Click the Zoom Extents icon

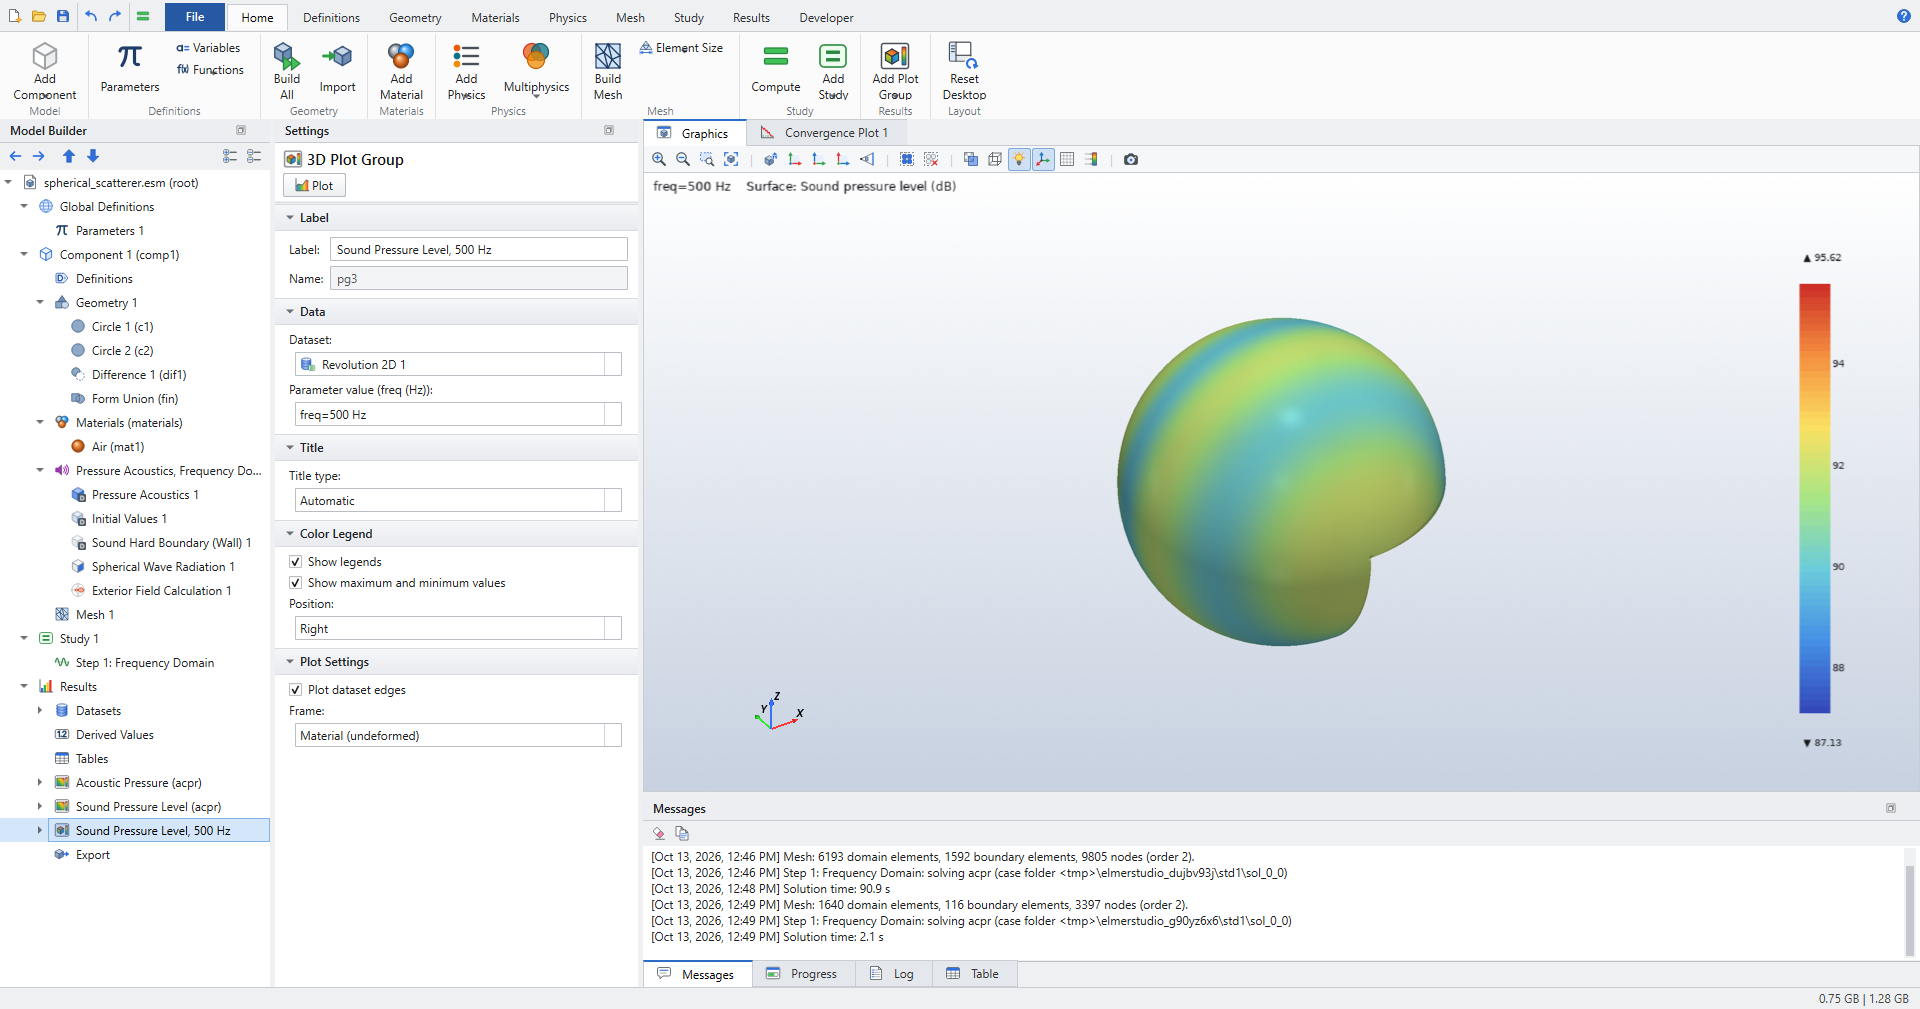731,159
